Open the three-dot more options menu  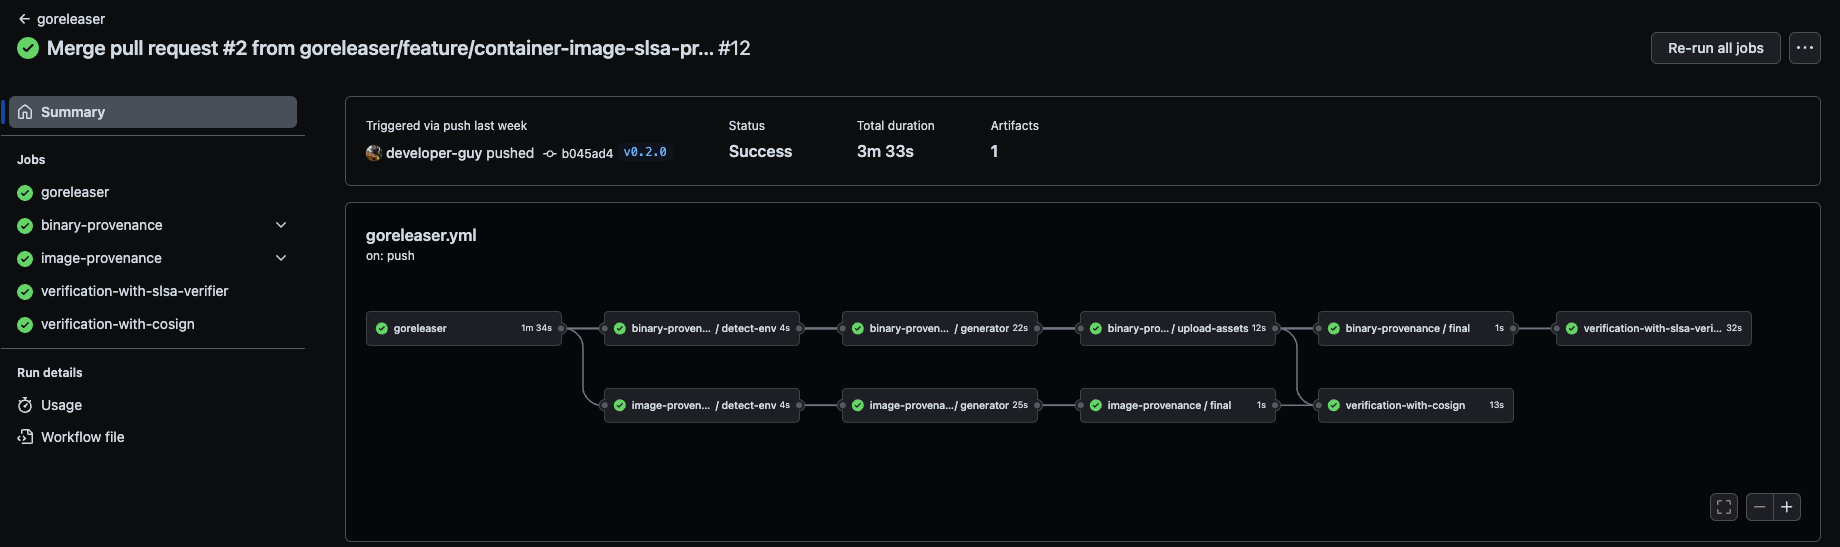click(x=1804, y=48)
